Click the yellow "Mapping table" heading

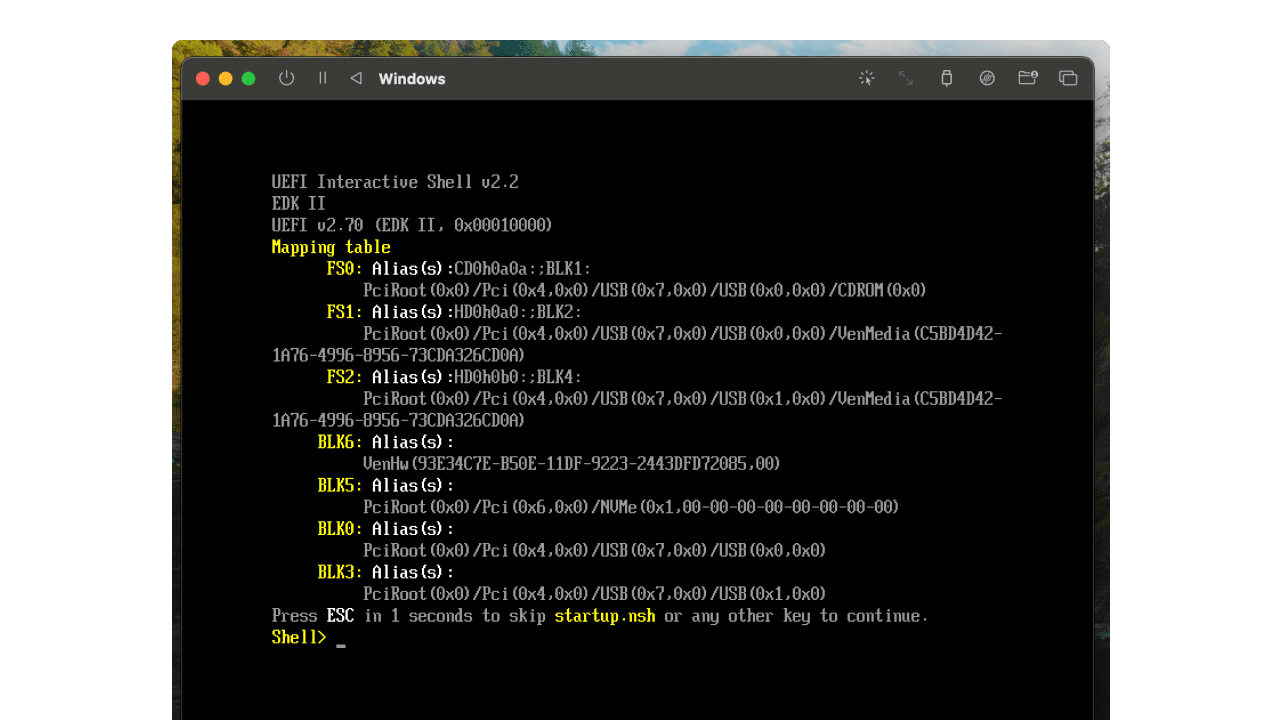tap(331, 247)
